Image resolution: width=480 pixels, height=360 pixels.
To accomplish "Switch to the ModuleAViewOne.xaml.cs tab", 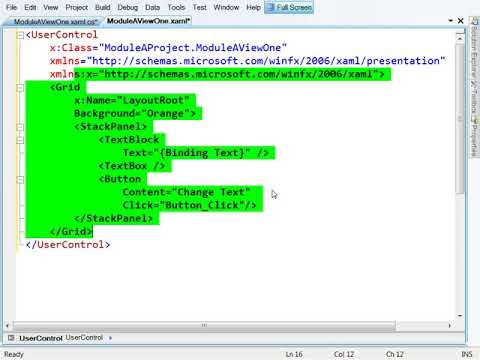I will click(x=55, y=22).
